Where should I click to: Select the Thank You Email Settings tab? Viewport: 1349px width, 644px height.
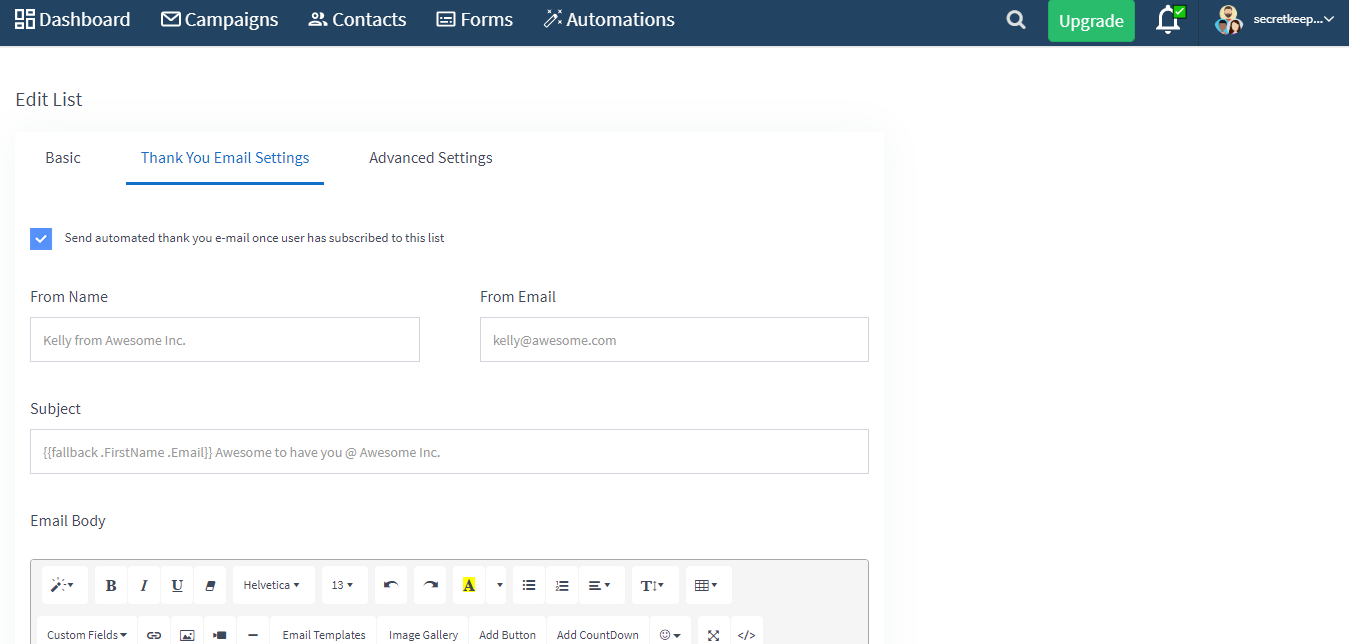point(225,158)
